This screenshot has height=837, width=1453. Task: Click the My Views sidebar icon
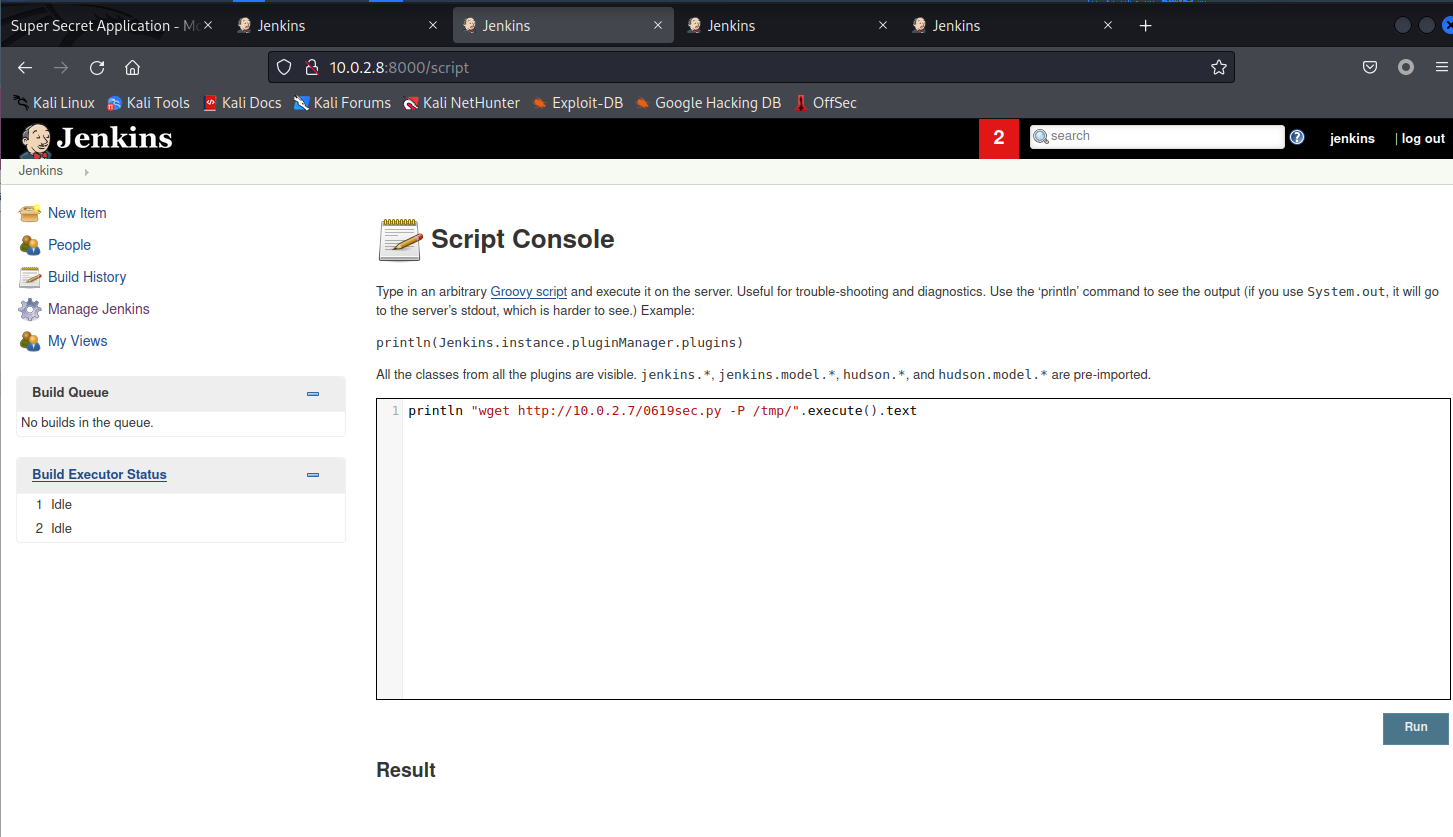point(30,341)
